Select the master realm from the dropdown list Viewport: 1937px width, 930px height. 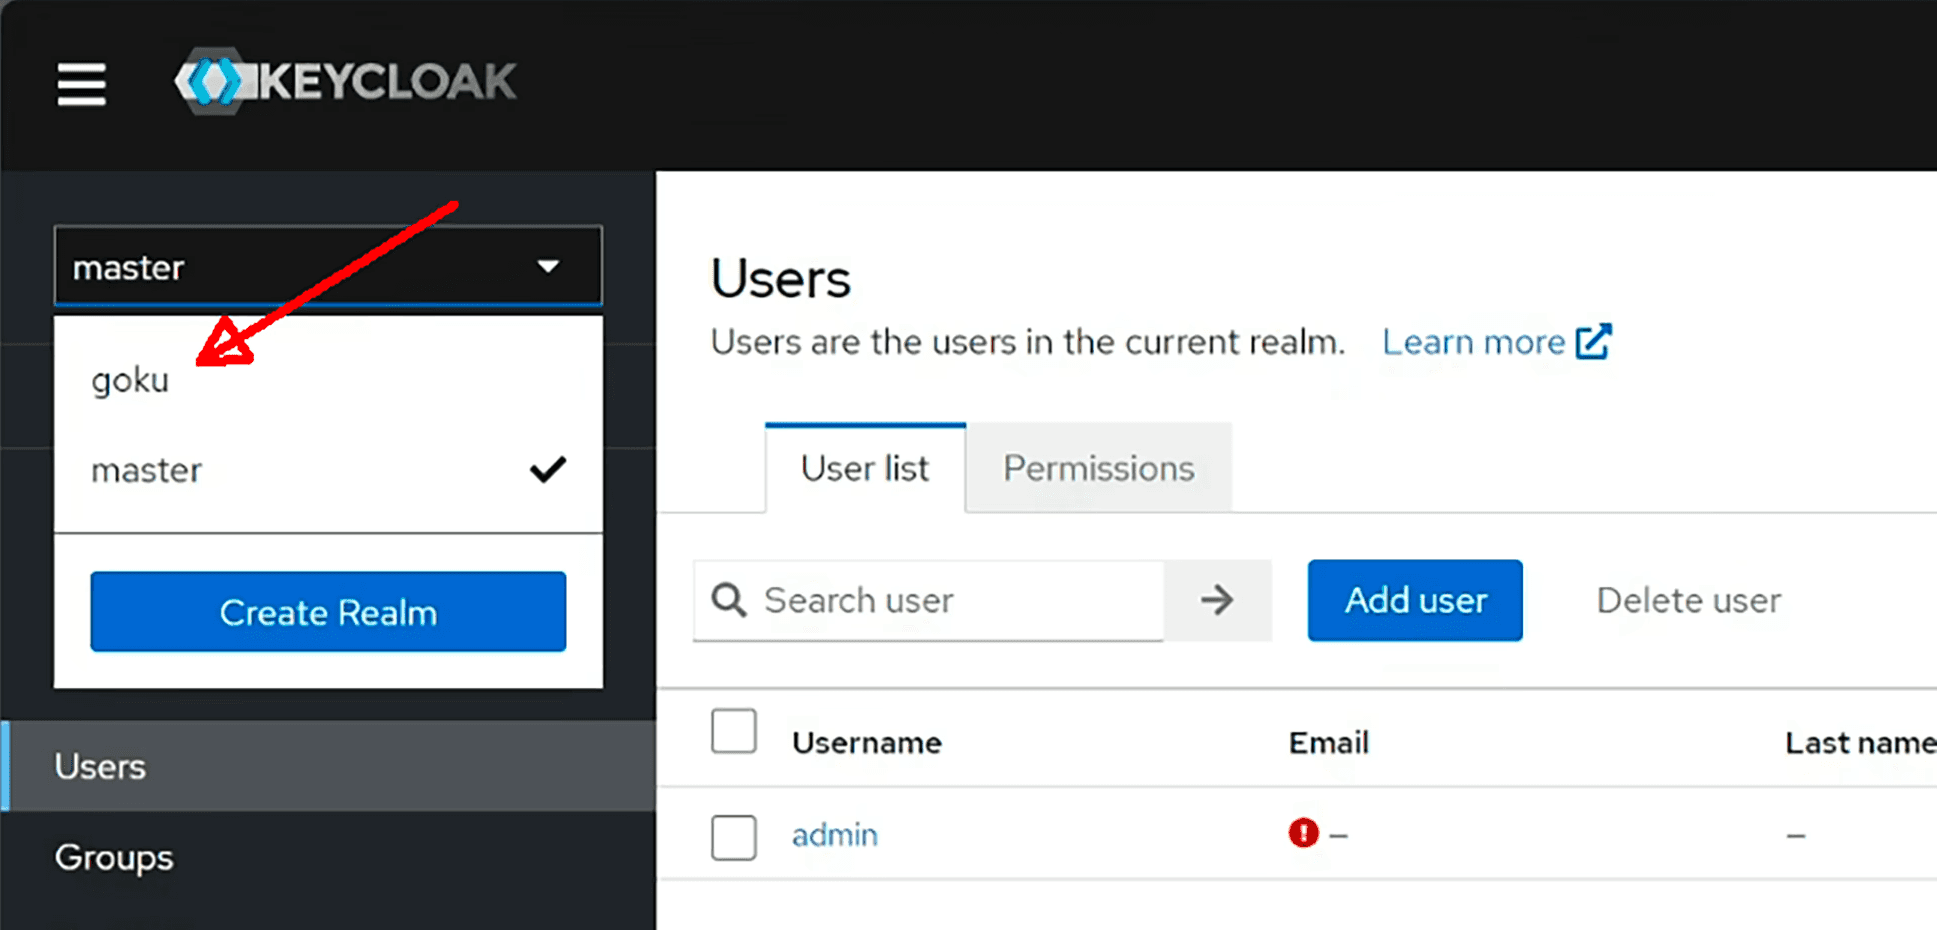click(x=147, y=470)
